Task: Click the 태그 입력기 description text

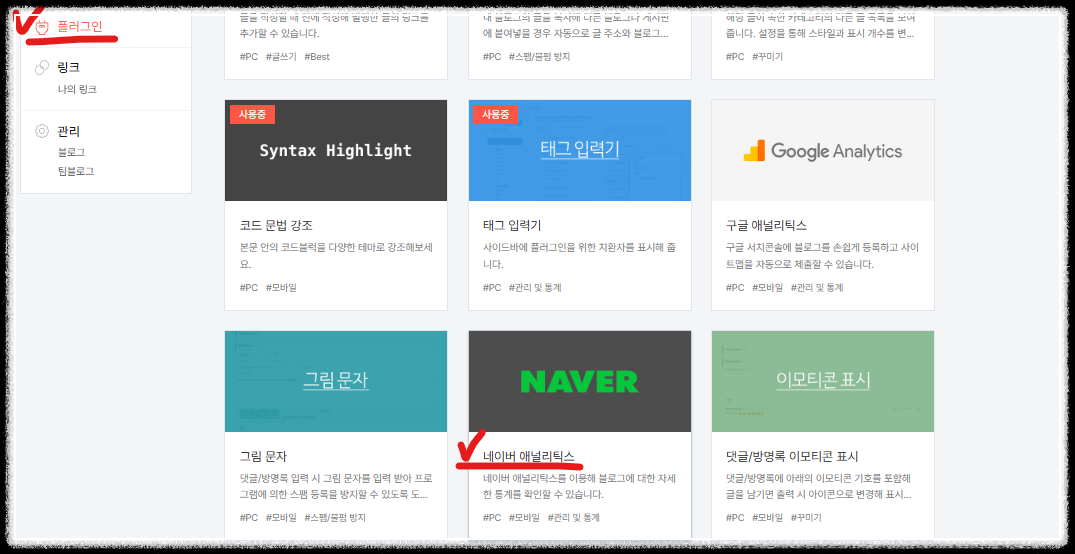Action: pyautogui.click(x=579, y=255)
